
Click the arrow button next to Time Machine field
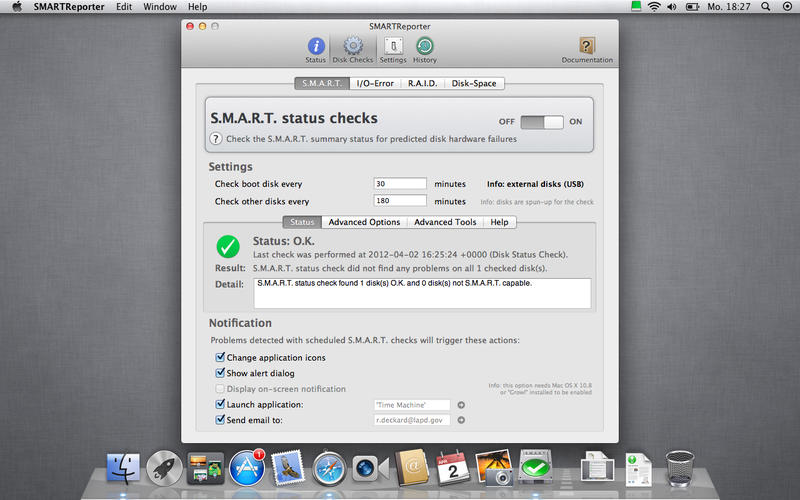point(461,405)
